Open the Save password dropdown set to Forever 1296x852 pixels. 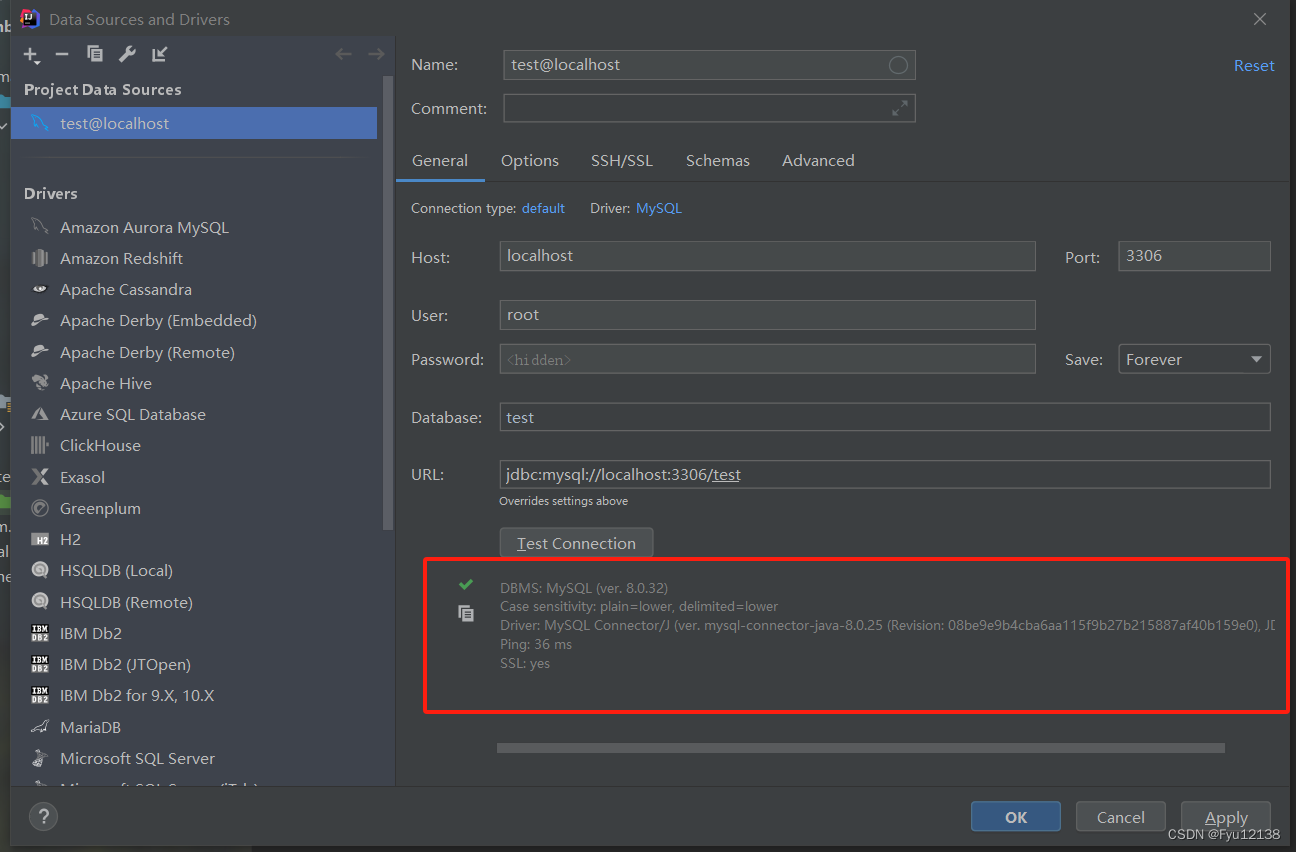pos(1193,358)
